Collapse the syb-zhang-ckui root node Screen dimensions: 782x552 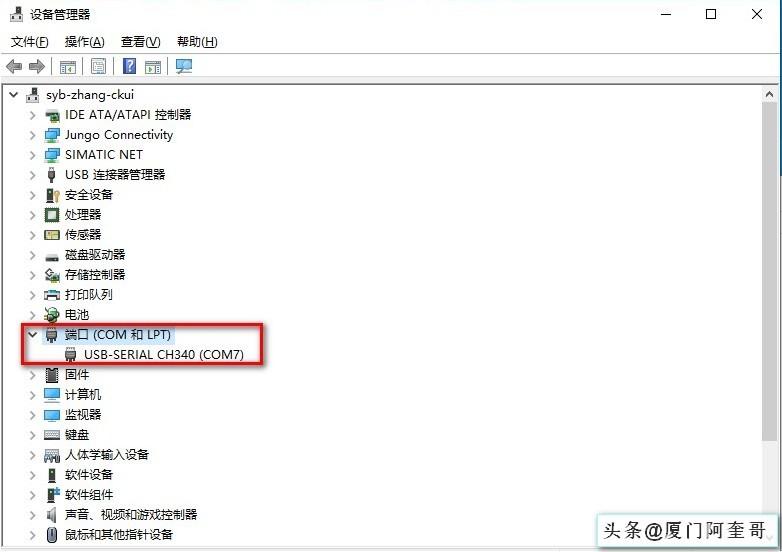point(14,95)
